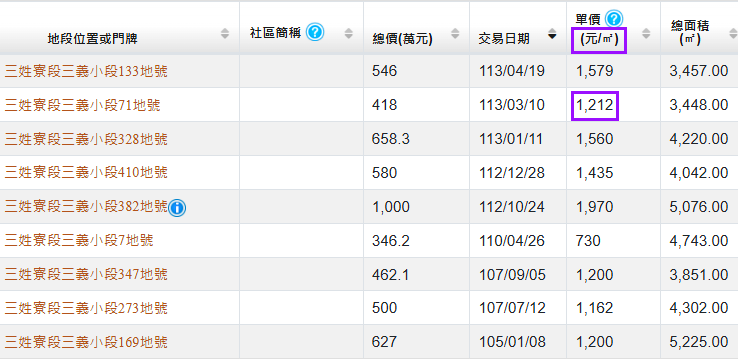Sort by 總價(萬元) column arrows
Screen dimensions: 738x361
click(x=455, y=34)
